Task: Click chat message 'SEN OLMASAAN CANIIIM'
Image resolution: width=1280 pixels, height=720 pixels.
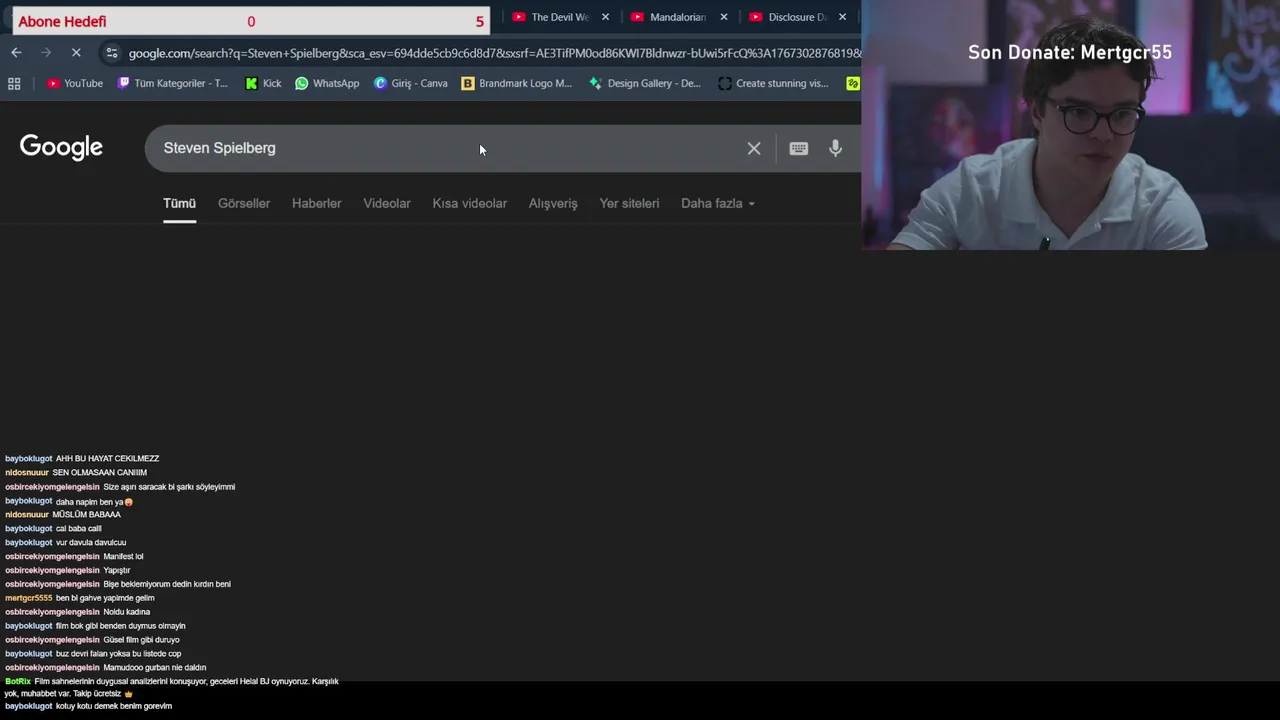Action: pyautogui.click(x=99, y=473)
